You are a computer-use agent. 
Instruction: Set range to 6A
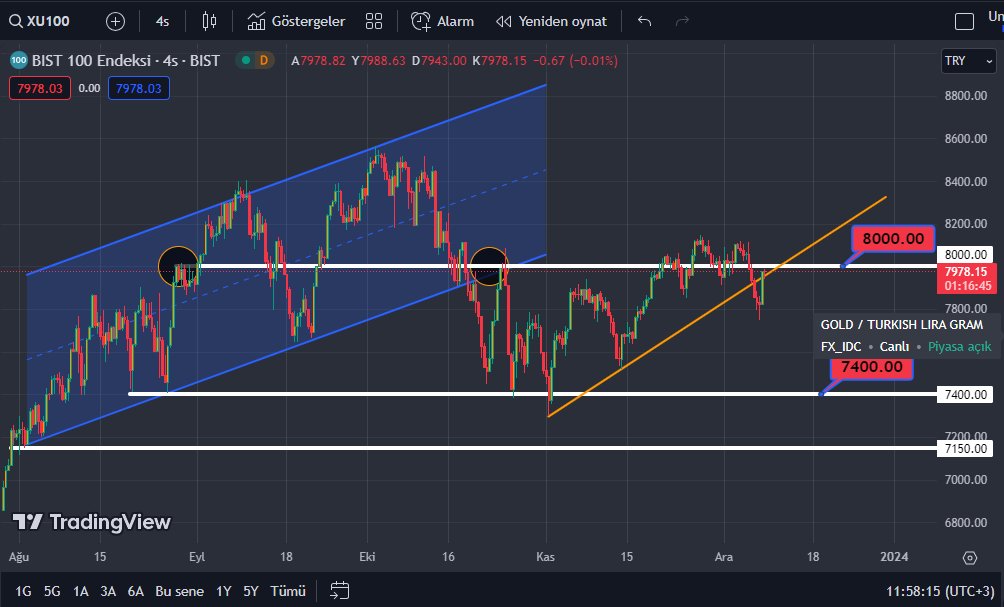[135, 591]
